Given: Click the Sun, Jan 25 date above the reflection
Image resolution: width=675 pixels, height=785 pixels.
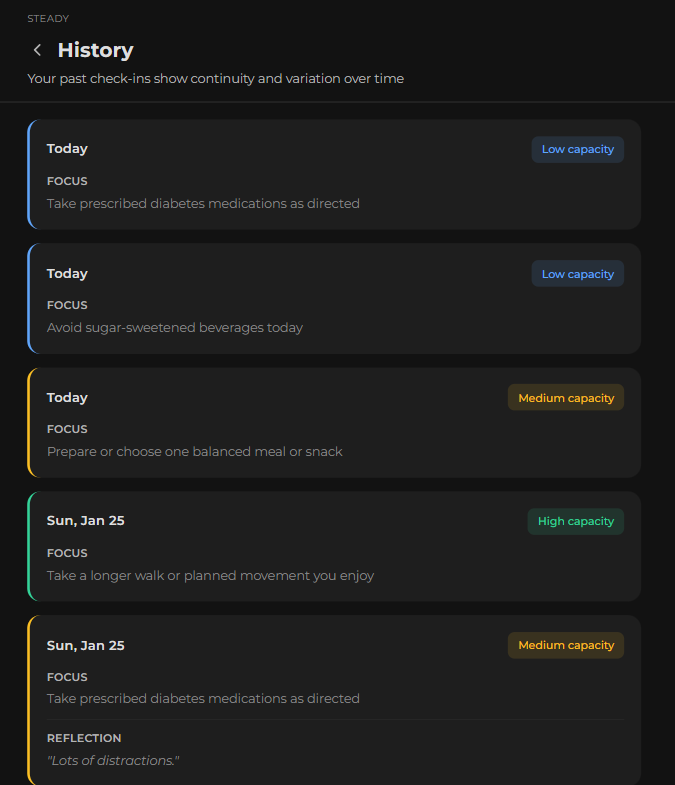Looking at the screenshot, I should tap(85, 645).
